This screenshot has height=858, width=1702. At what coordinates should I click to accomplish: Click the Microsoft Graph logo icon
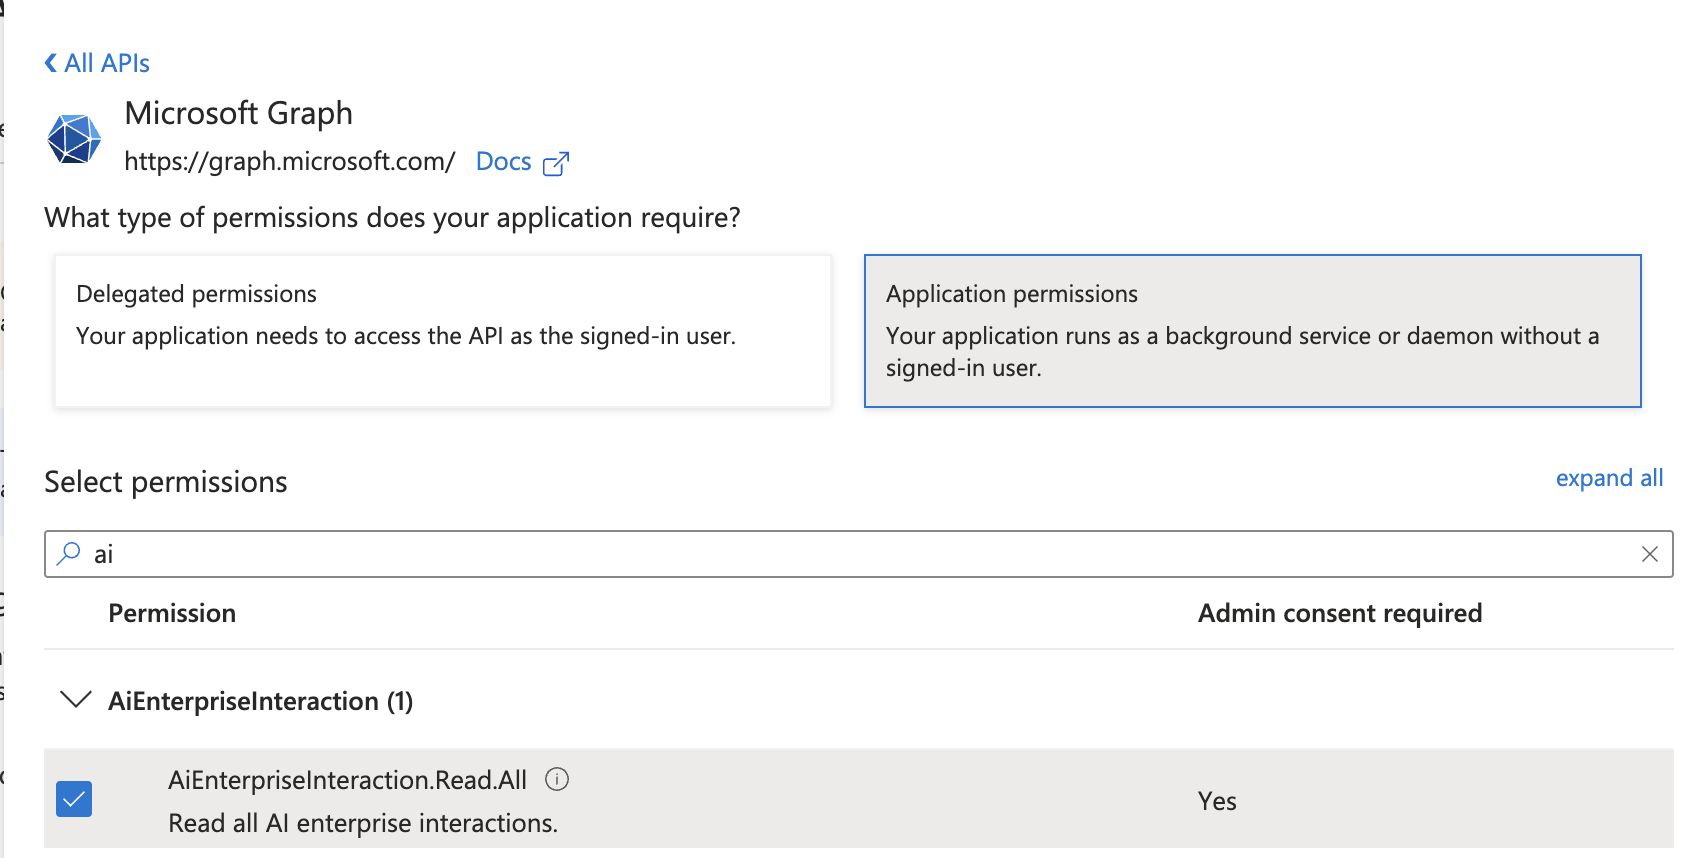point(74,139)
